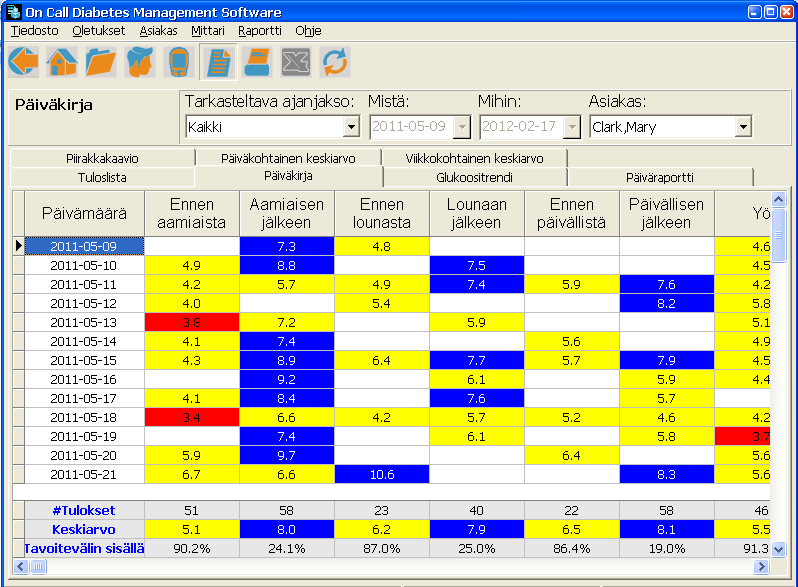Image resolution: width=798 pixels, height=587 pixels.
Task: Click the printer toolbar icon
Action: tap(257, 62)
